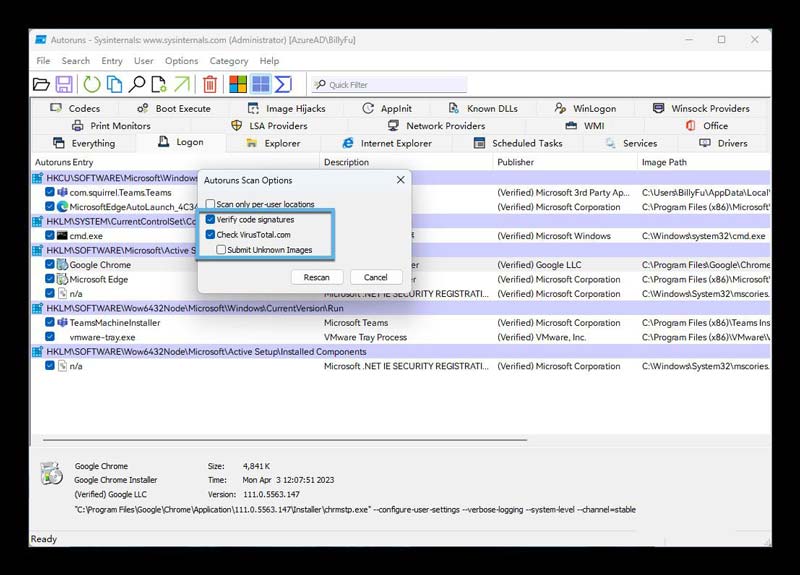Uncheck the Google Chrome entry
The height and width of the screenshot is (575, 800).
point(49,264)
